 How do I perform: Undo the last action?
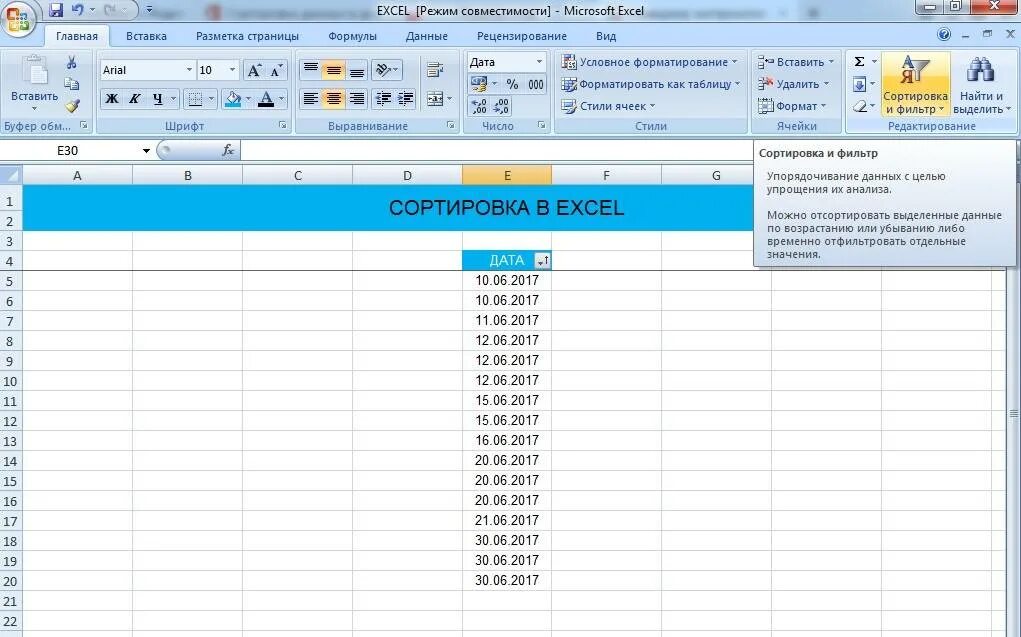click(x=77, y=10)
